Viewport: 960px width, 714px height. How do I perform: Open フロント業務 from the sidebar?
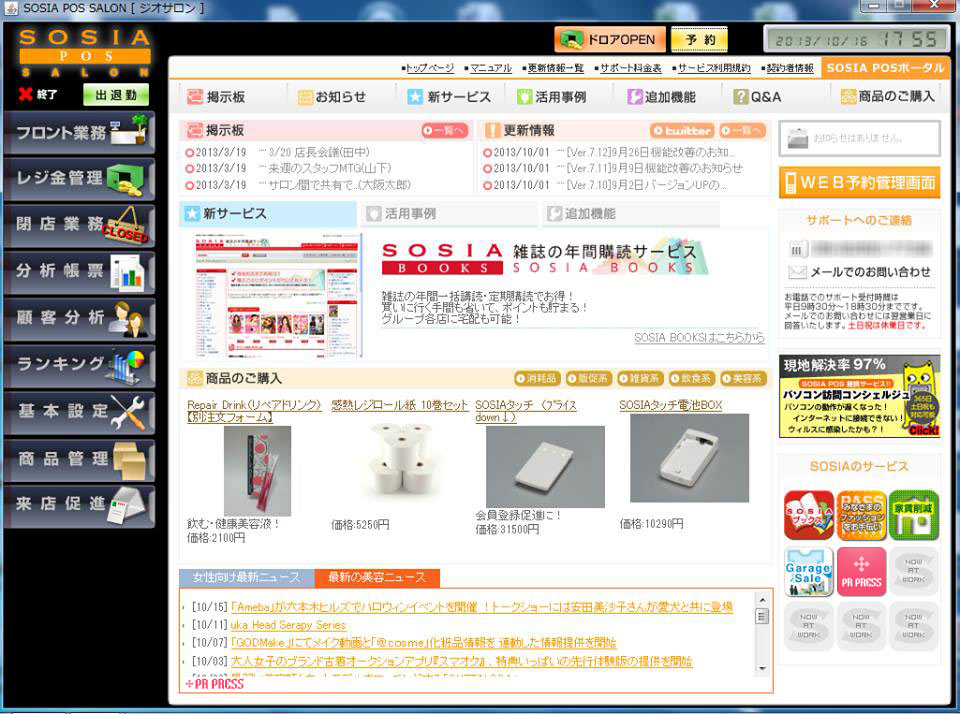click(79, 132)
